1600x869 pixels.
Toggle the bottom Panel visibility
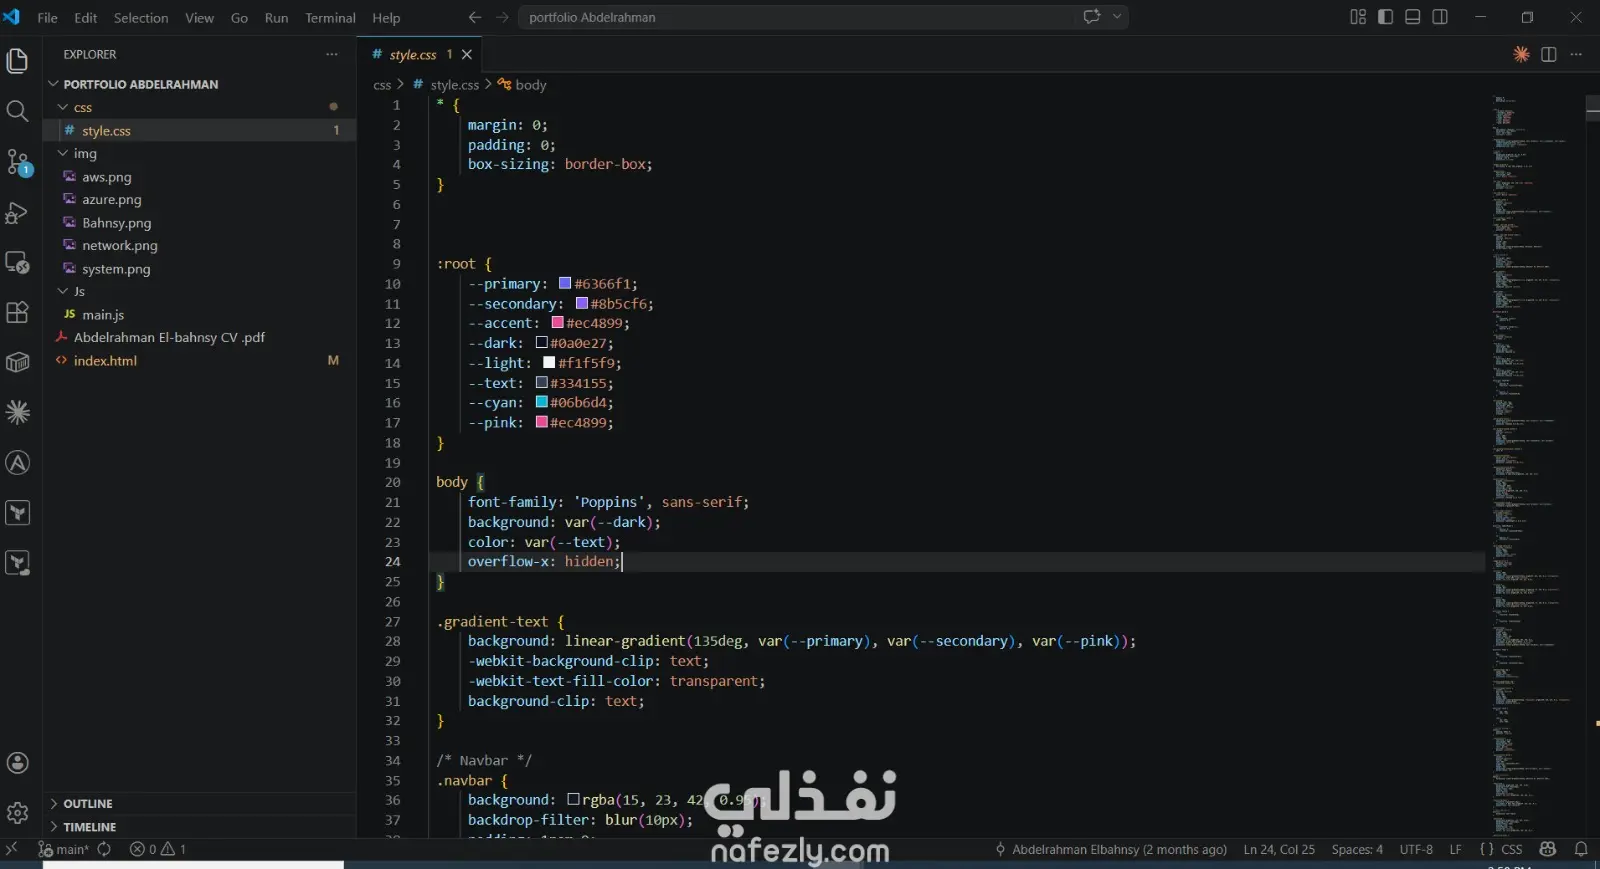click(x=1412, y=17)
